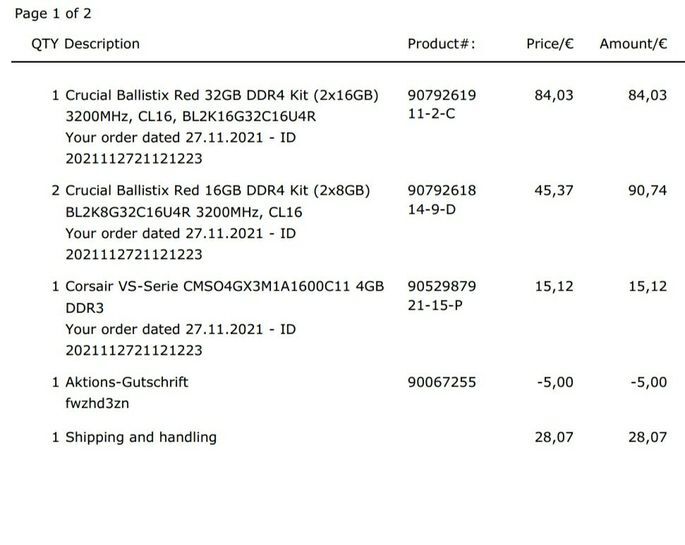Click product number 90792618
The image size is (685, 545).
pos(442,190)
